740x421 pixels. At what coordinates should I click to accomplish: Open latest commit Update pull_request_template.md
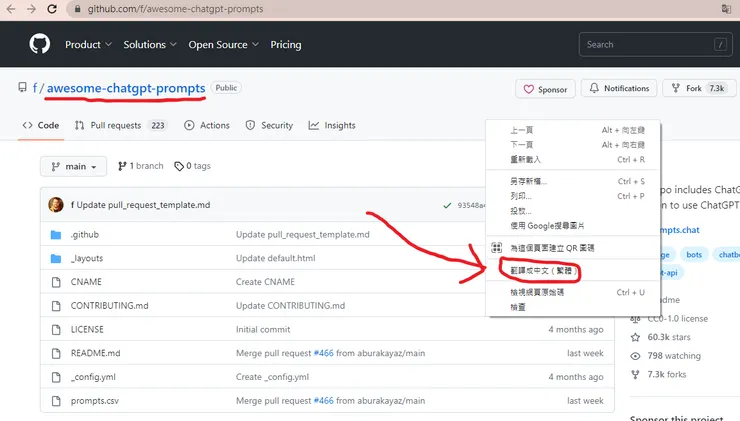(143, 205)
